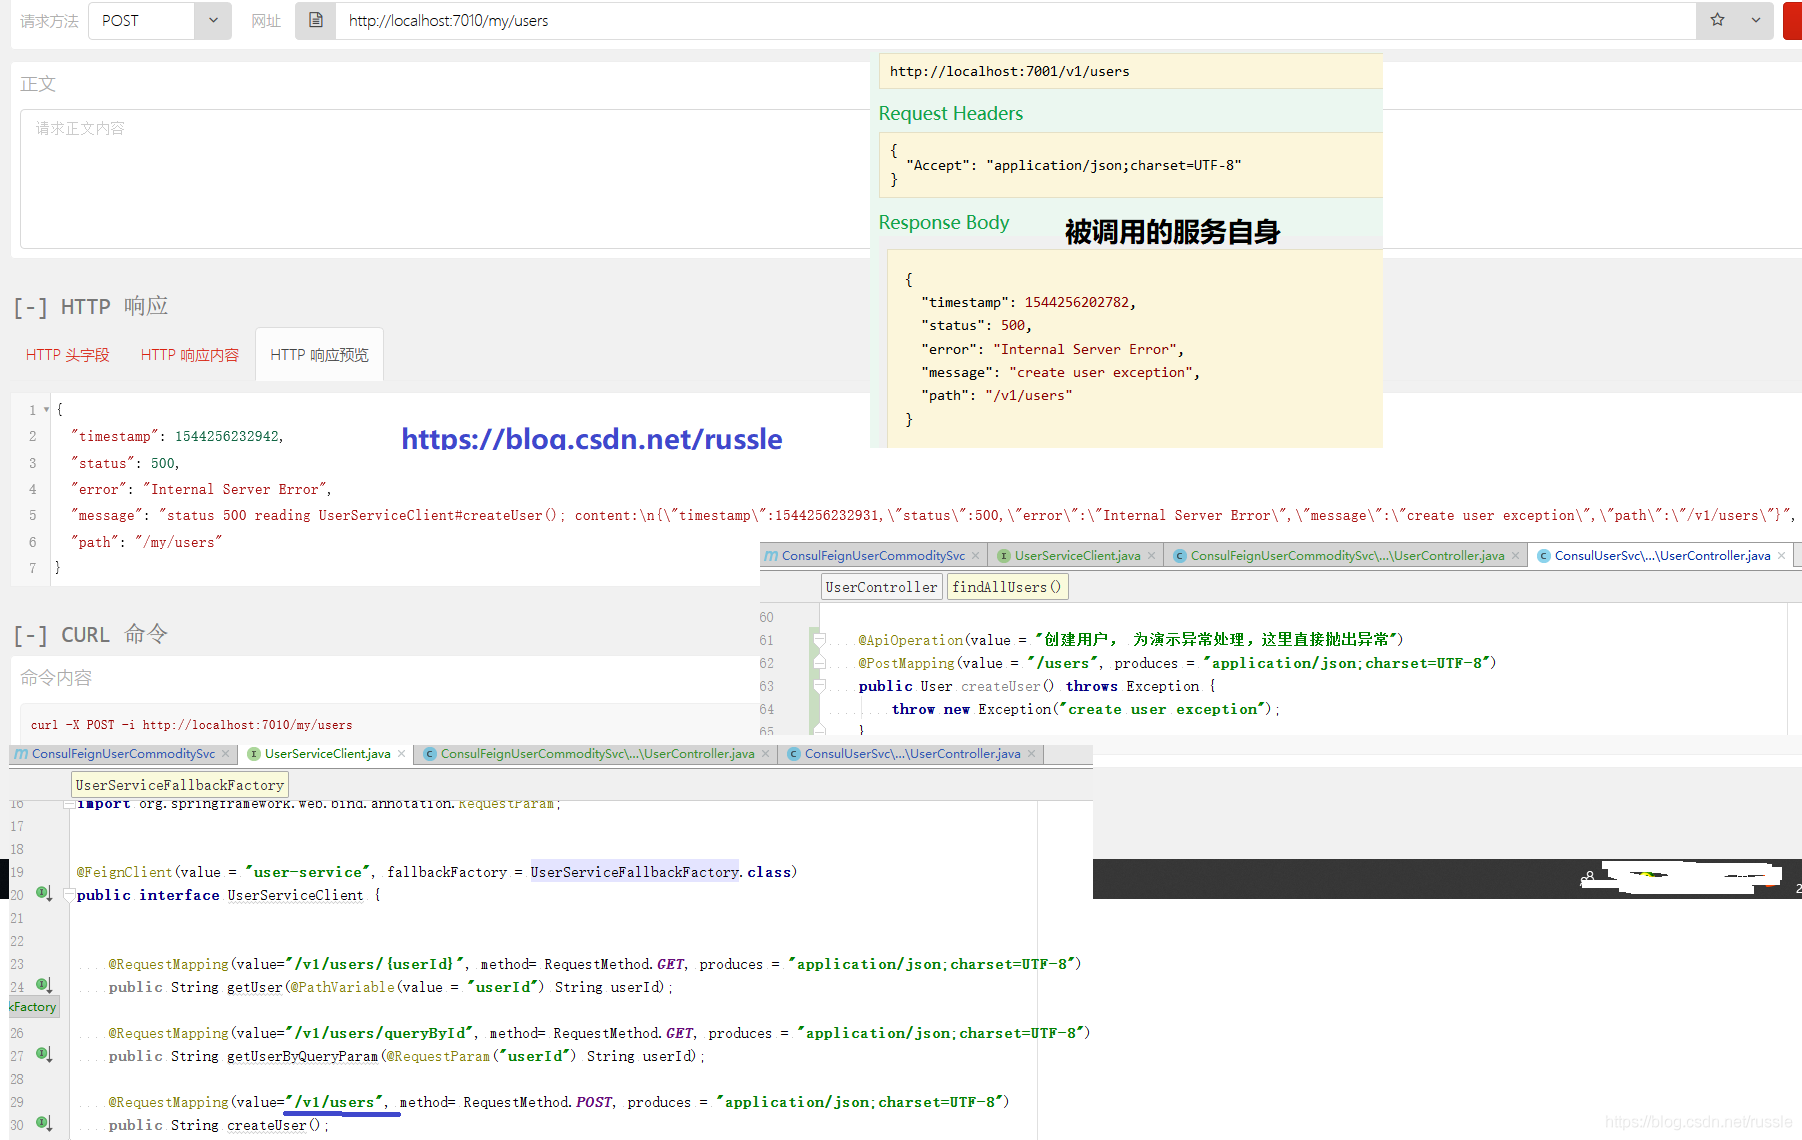The image size is (1802, 1140).
Task: Click the class icon on the upper ConsulUserSvc tab
Action: pos(1544,556)
